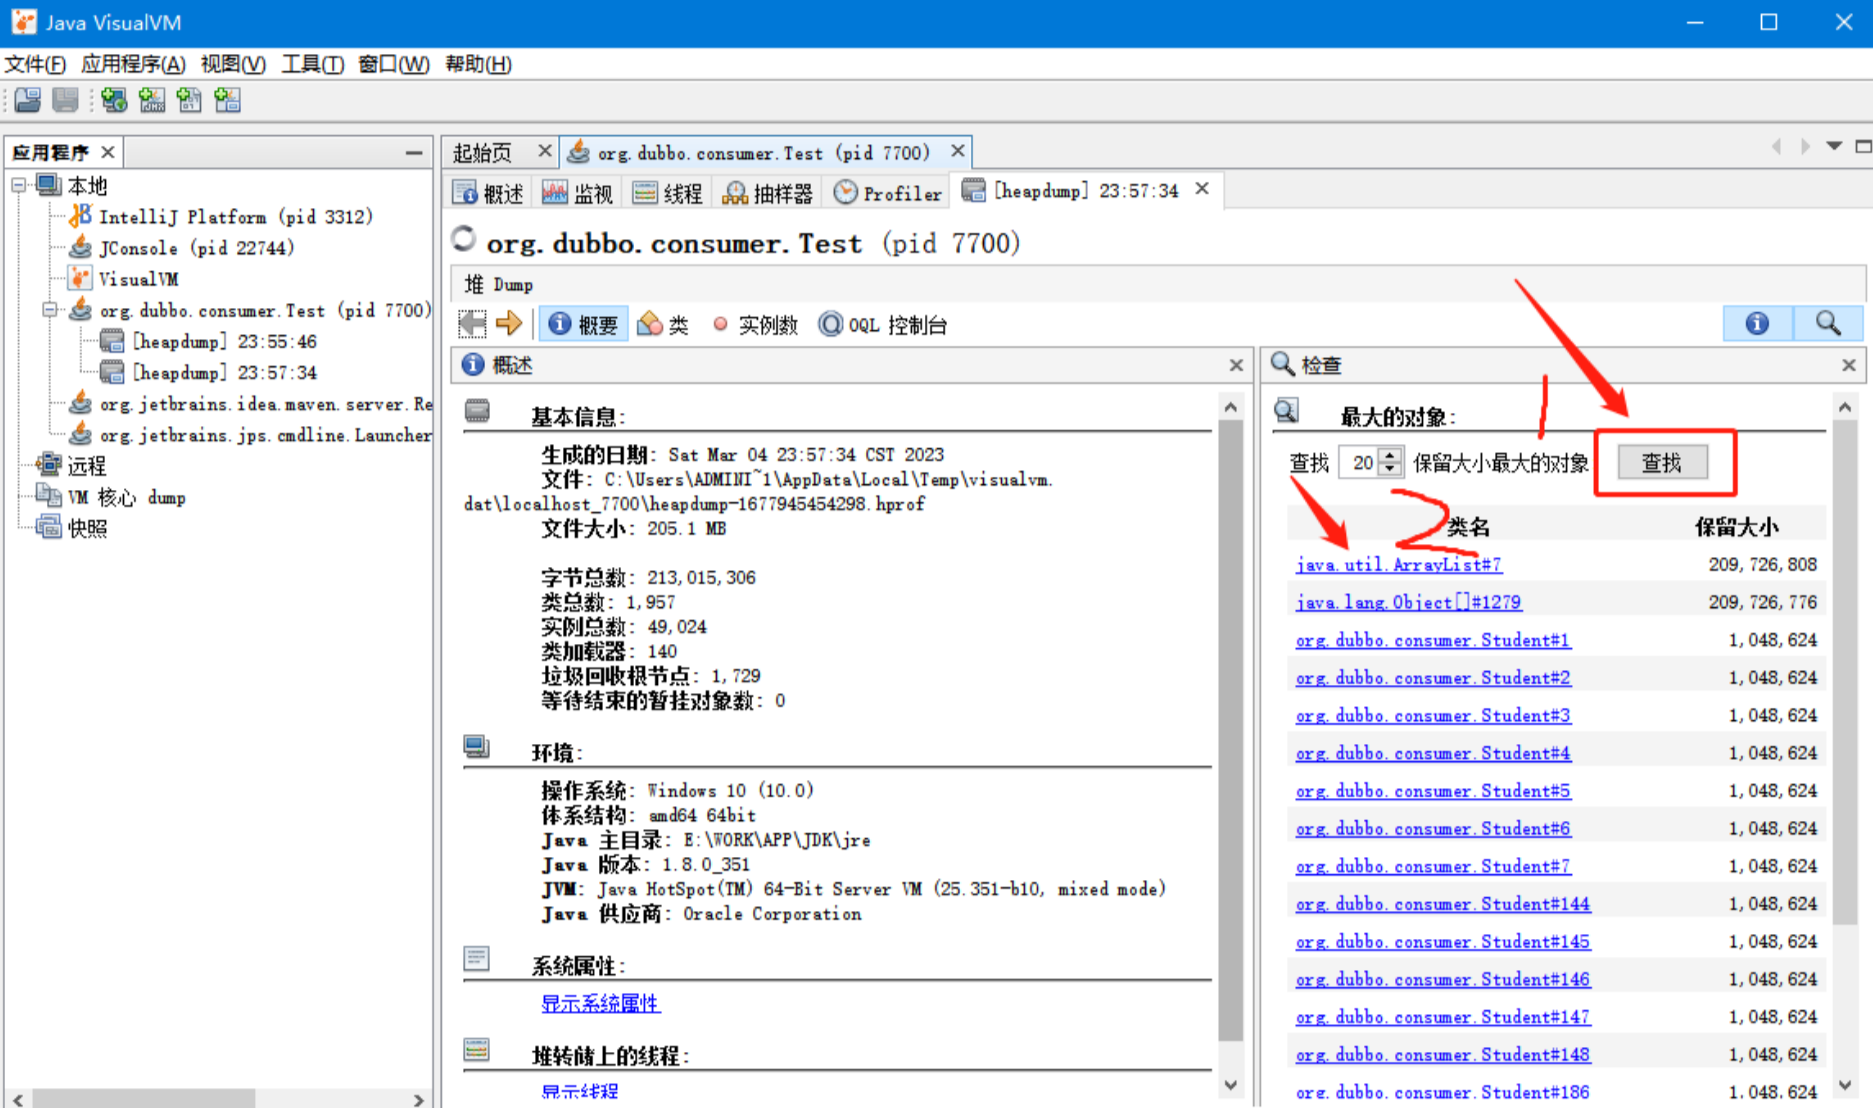Open the 帮助(H) menu
This screenshot has width=1873, height=1108.
pos(478,64)
